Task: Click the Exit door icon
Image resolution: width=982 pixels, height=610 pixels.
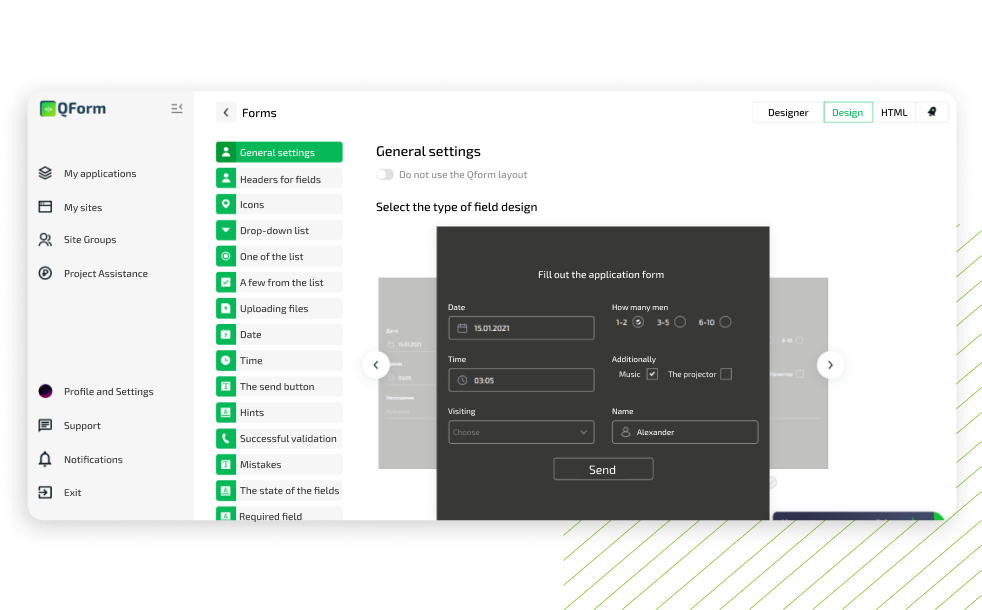Action: pyautogui.click(x=45, y=492)
